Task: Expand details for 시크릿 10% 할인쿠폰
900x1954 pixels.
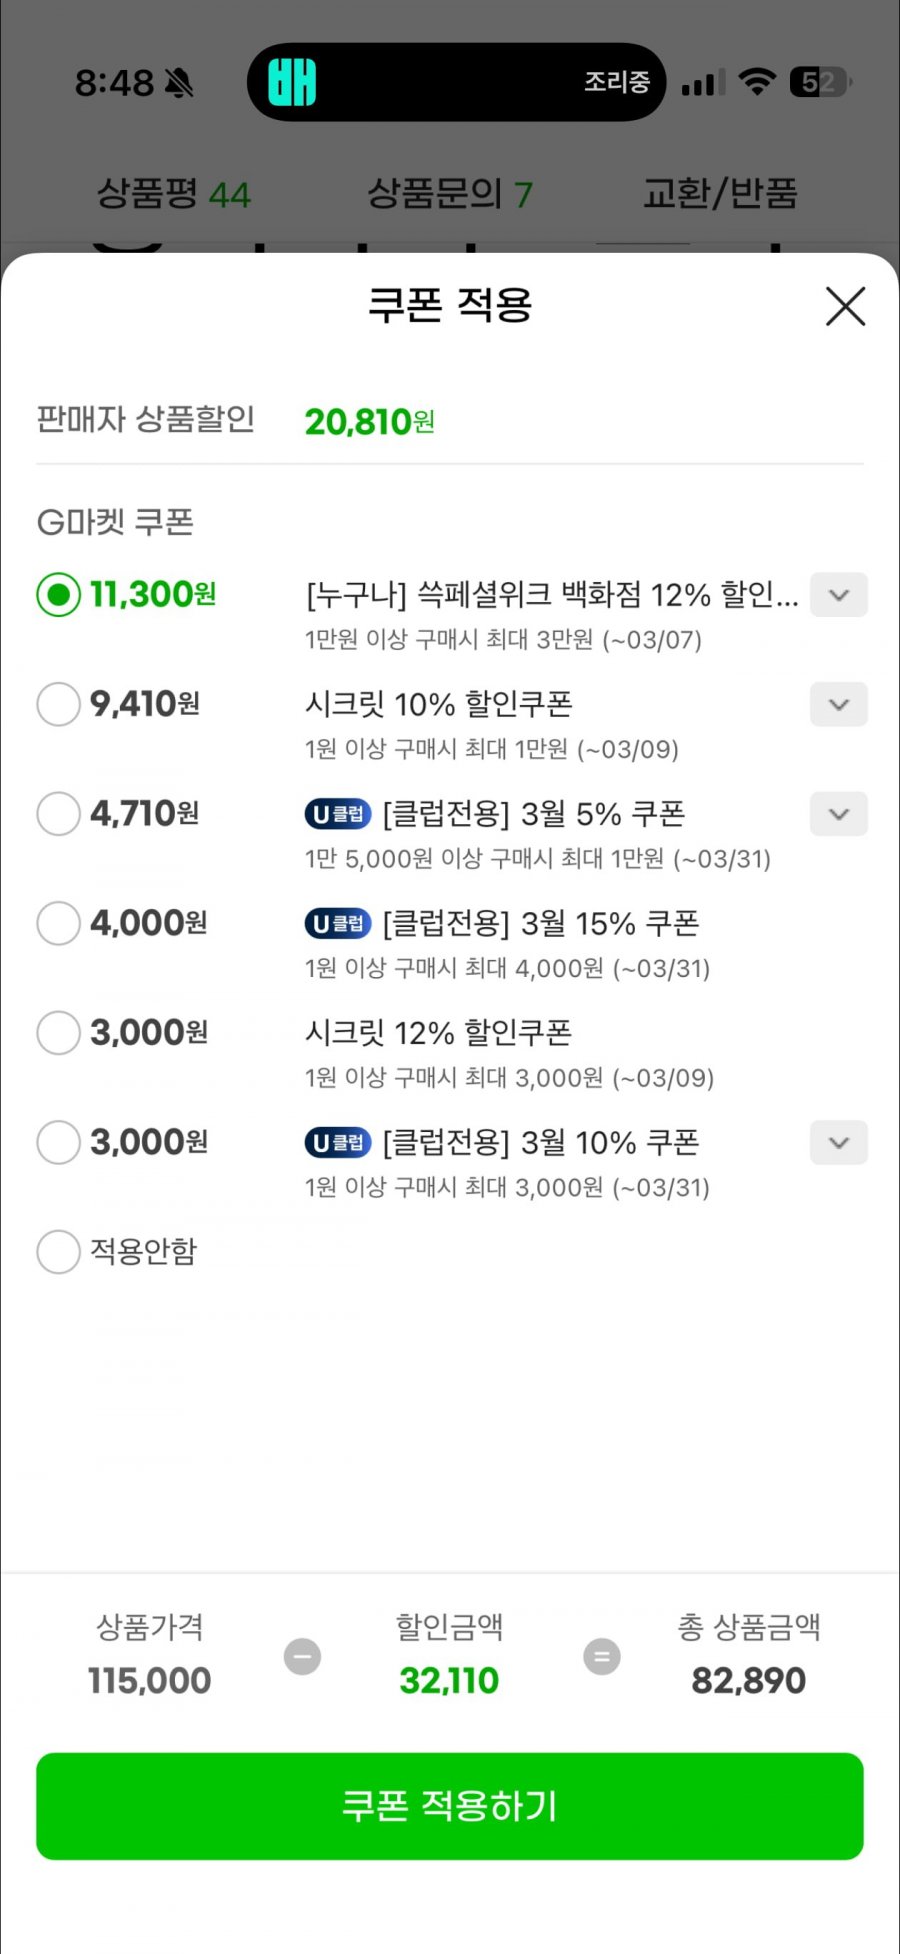Action: click(x=838, y=704)
